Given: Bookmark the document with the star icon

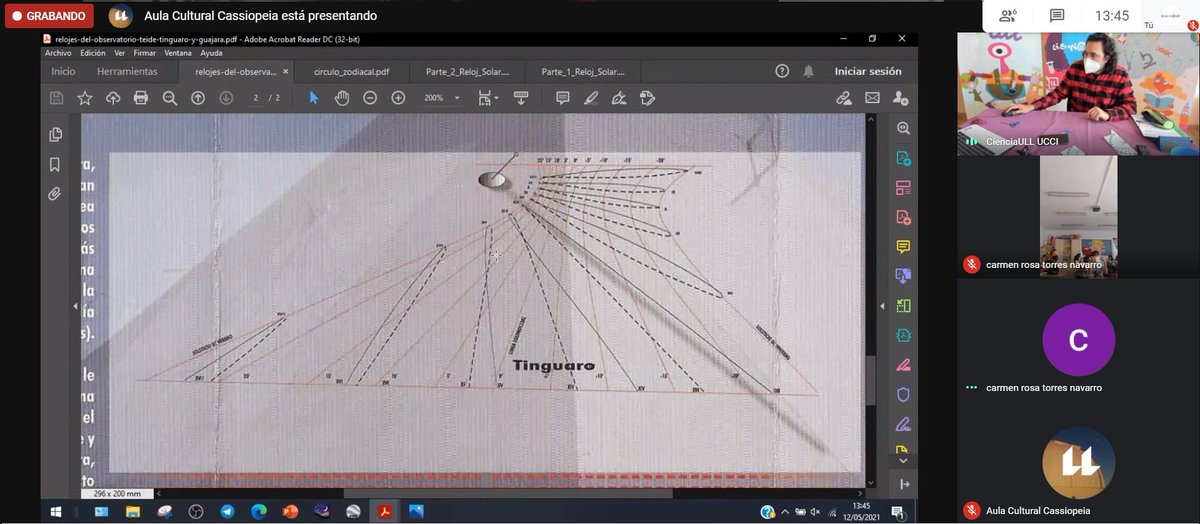Looking at the screenshot, I should coord(85,98).
